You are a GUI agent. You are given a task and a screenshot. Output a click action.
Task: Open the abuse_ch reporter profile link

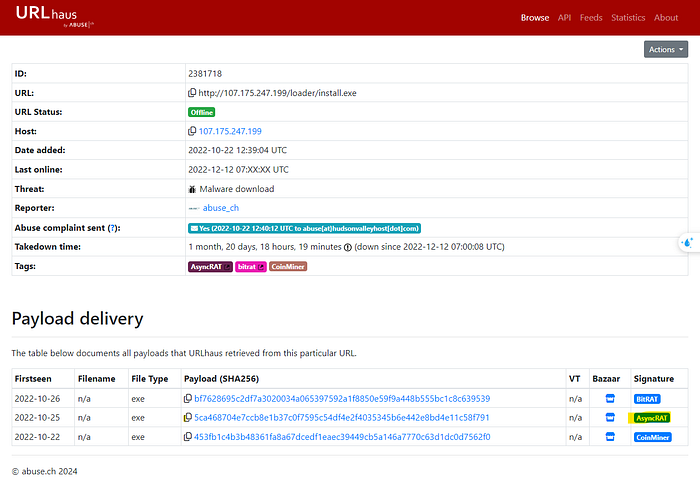(x=221, y=208)
